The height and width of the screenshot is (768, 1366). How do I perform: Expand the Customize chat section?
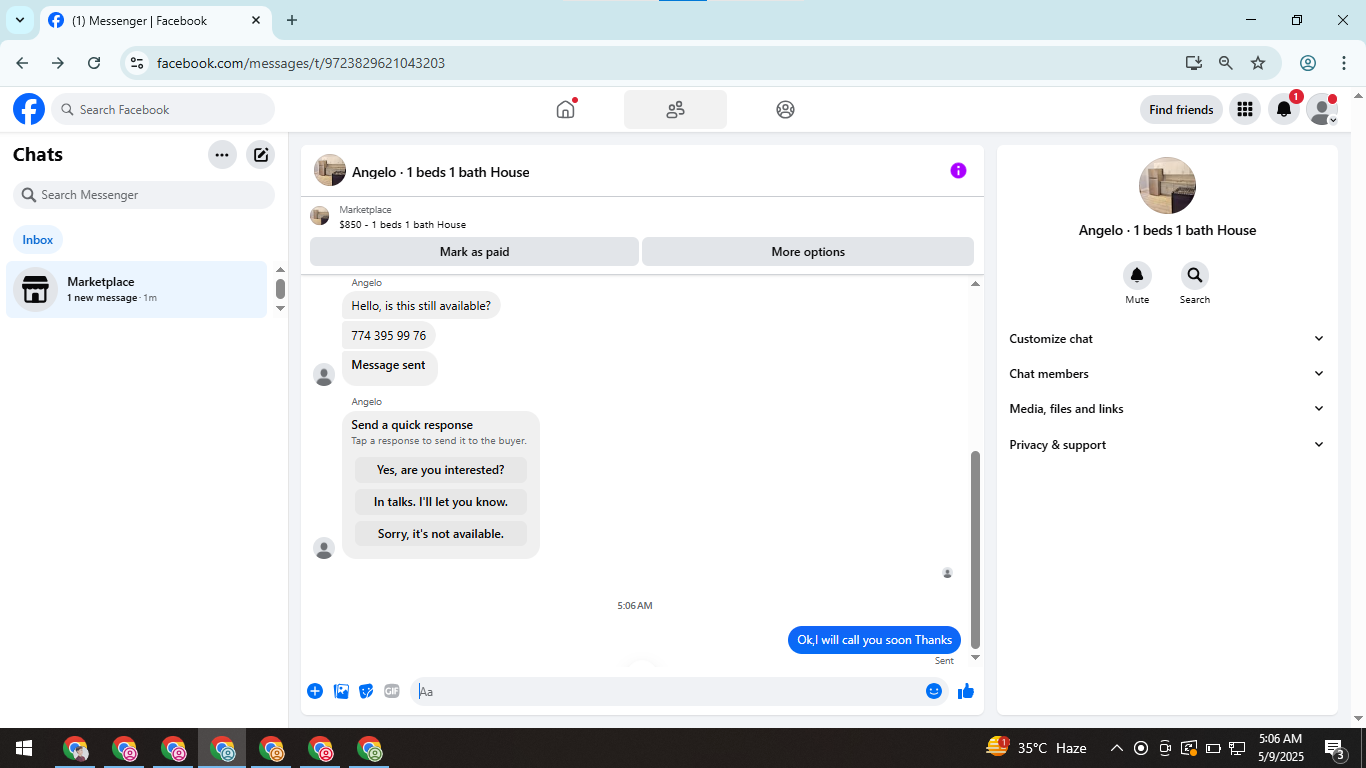tap(1167, 339)
